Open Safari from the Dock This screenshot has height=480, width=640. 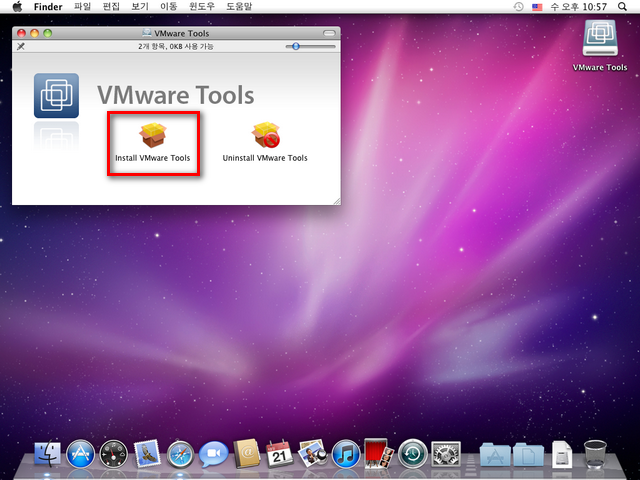pos(180,454)
